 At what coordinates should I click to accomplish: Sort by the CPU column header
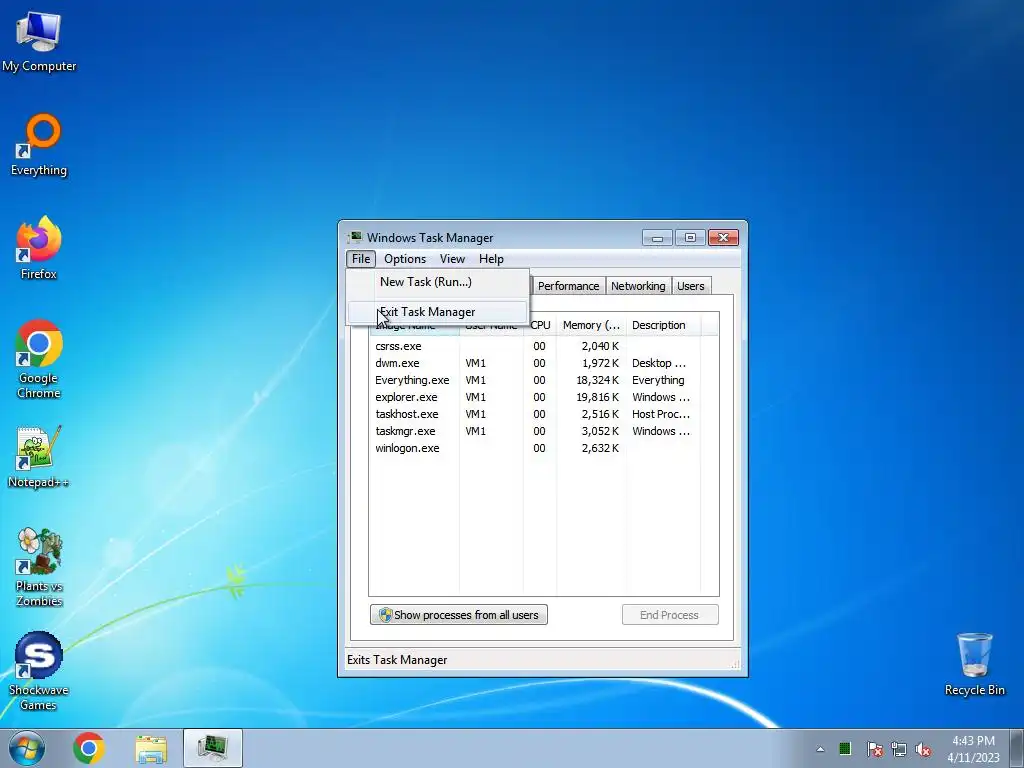540,325
